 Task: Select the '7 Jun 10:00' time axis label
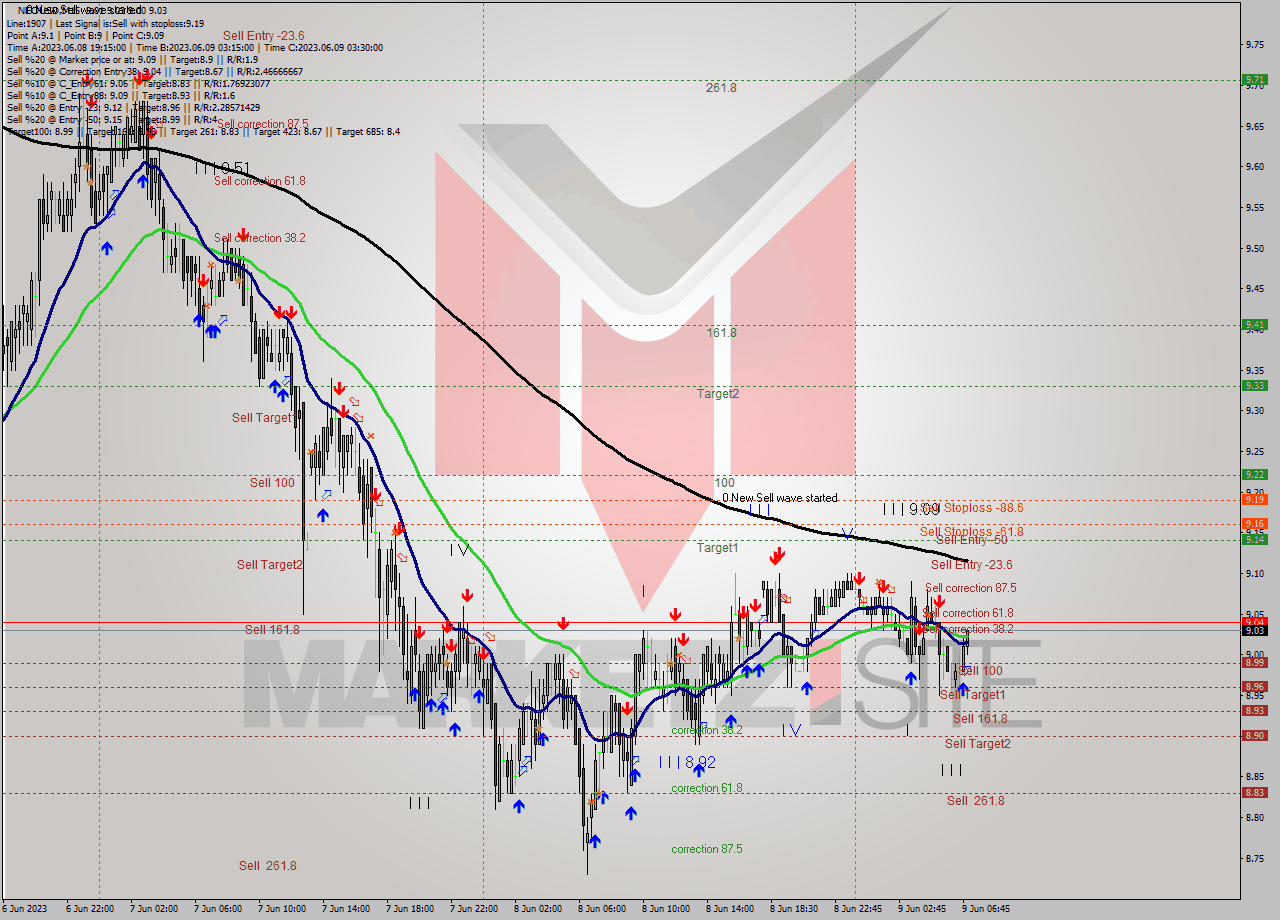point(282,909)
